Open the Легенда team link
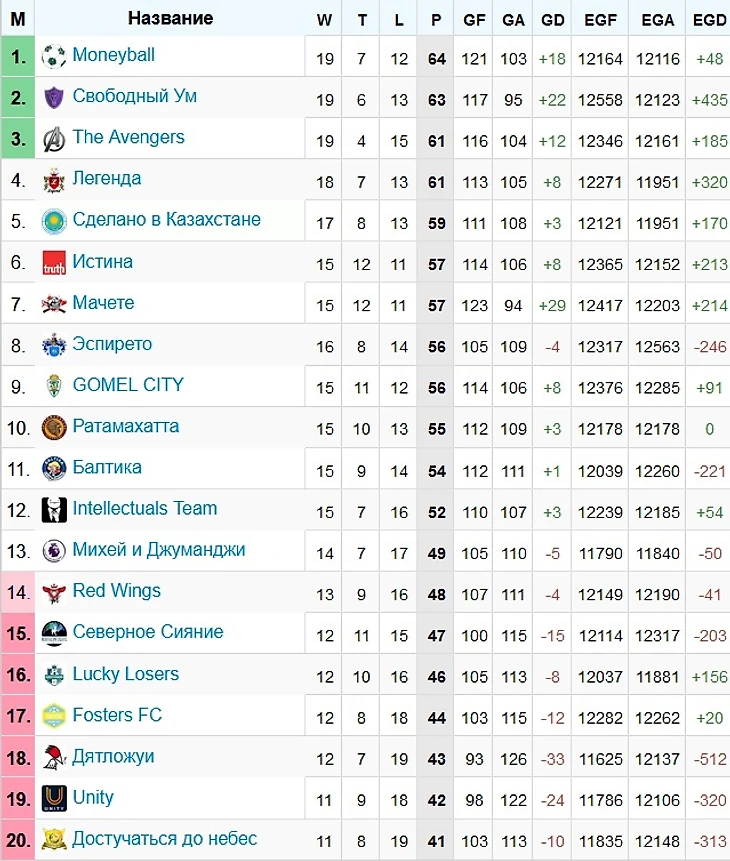Screen dimensions: 730x861 (x=107, y=179)
